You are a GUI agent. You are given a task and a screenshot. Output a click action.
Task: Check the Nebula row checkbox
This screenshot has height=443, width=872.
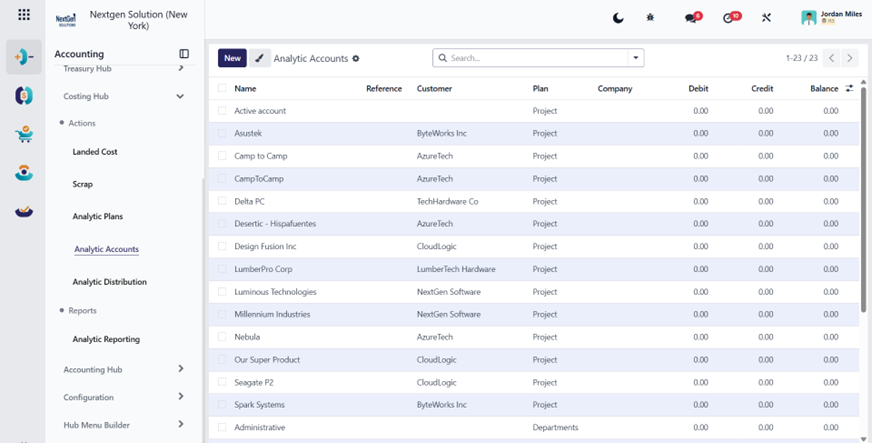(x=222, y=336)
